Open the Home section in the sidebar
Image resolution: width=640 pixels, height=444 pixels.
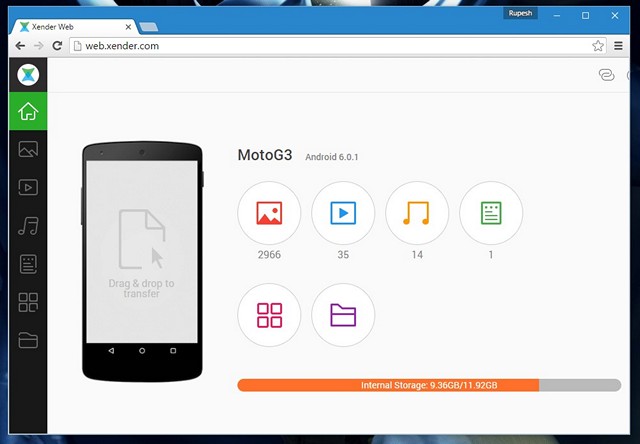(28, 111)
